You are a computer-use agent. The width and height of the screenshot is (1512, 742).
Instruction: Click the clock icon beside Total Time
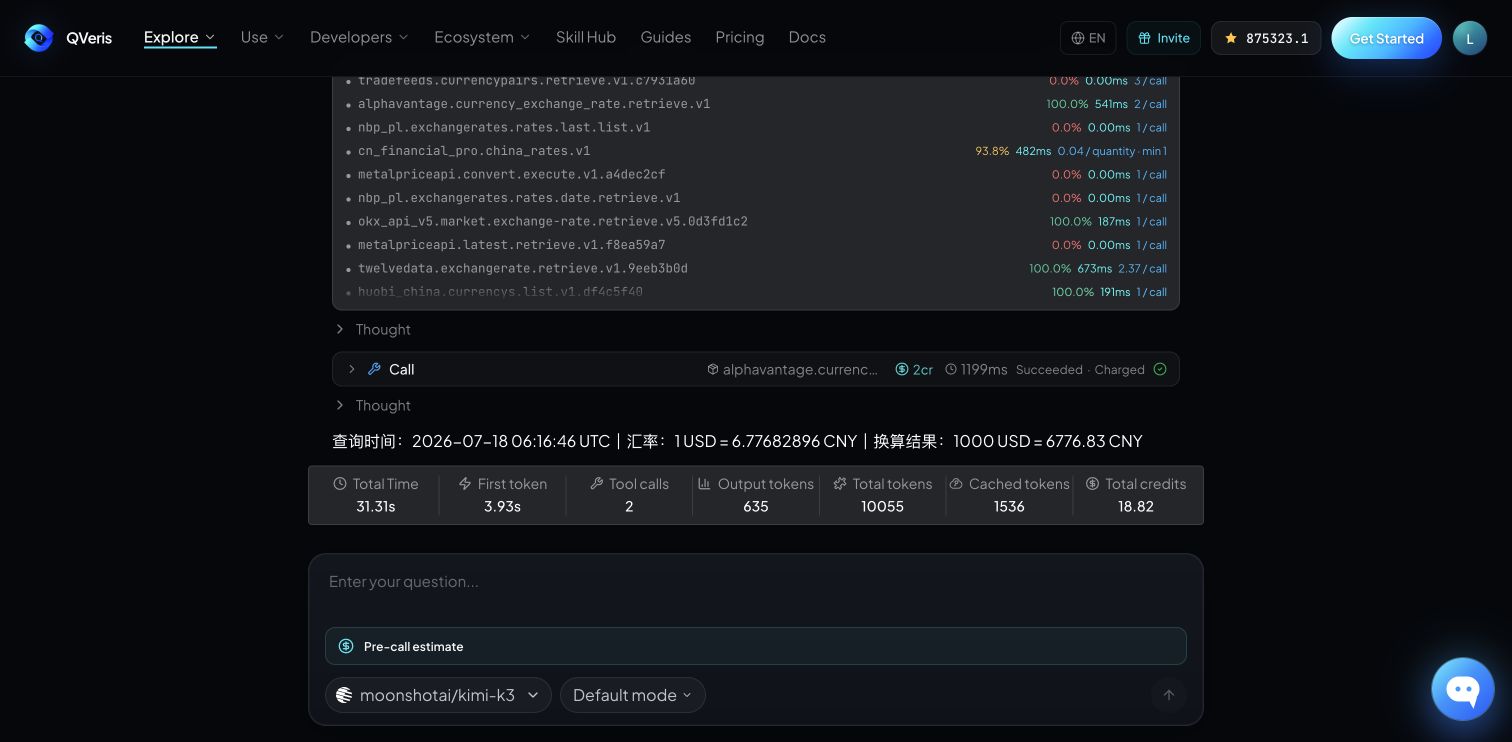[x=340, y=484]
